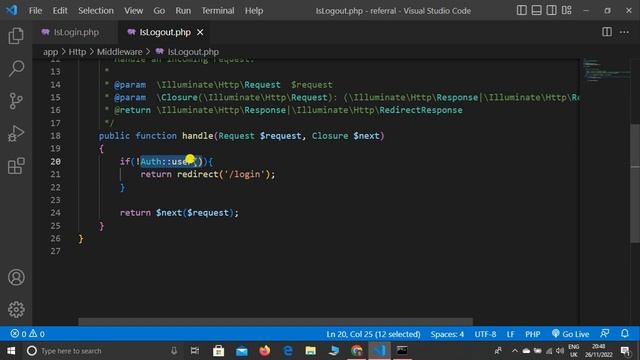Open the Terminal menu
Image resolution: width=640 pixels, height=360 pixels.
coord(218,11)
